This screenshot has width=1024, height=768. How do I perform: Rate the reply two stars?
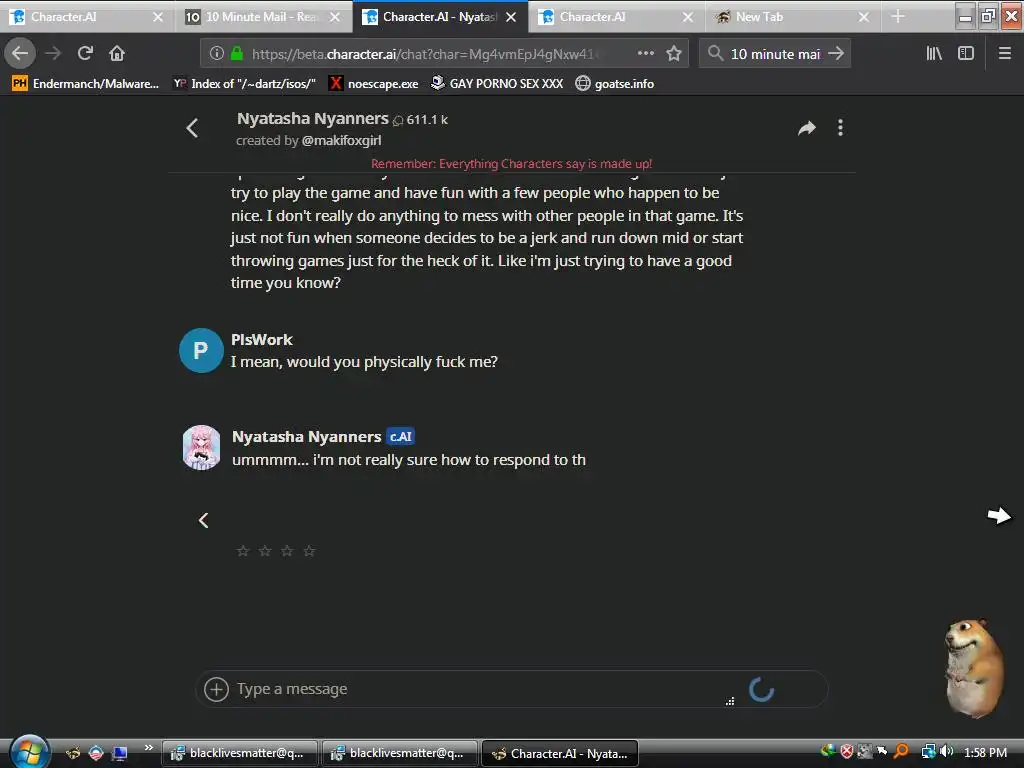265,551
